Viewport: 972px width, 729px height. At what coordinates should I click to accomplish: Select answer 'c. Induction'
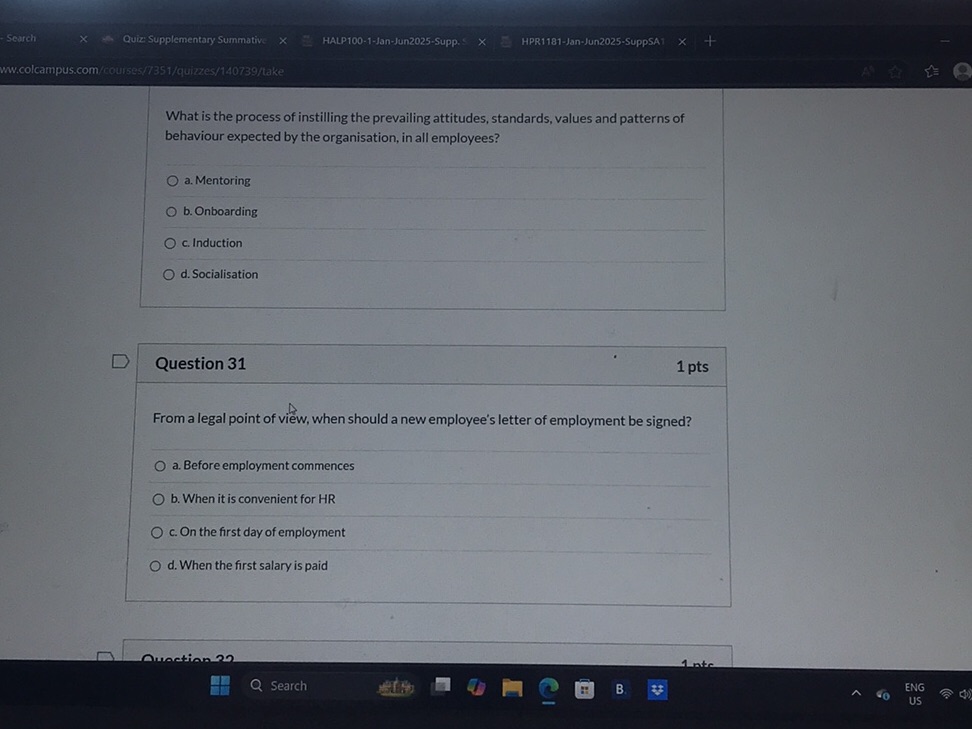click(170, 243)
